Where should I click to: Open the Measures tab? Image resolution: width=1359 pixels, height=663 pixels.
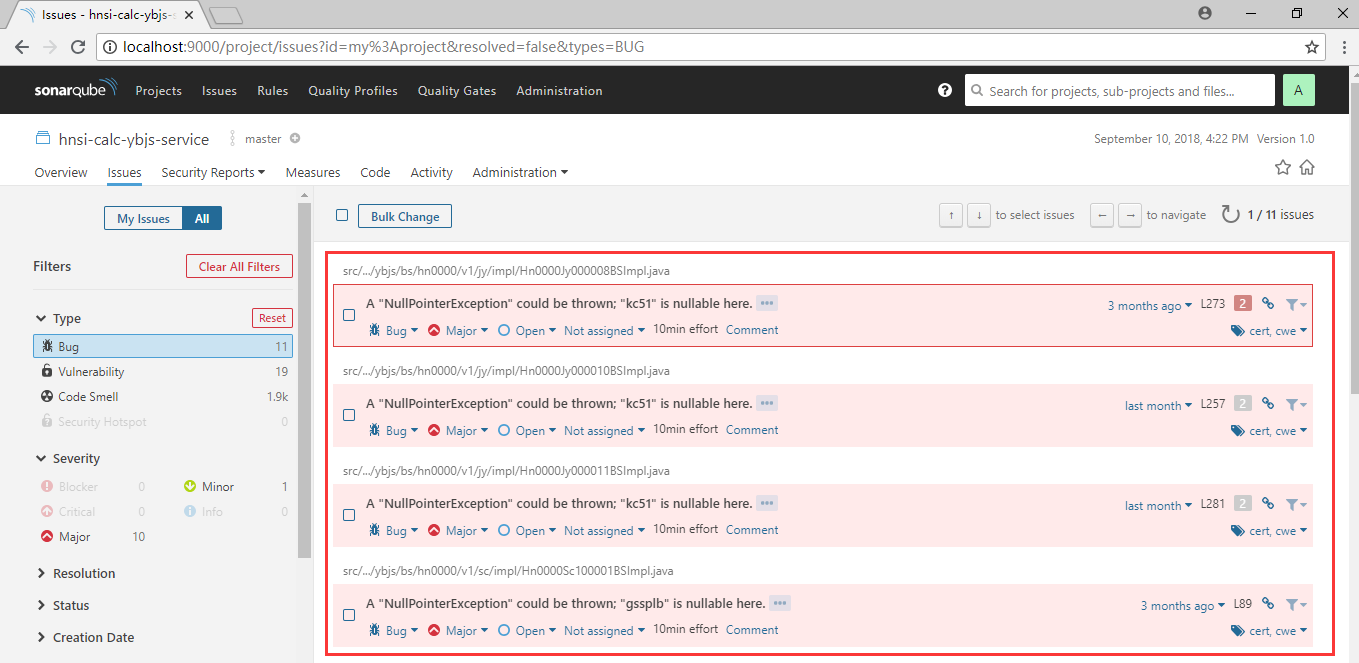[313, 172]
